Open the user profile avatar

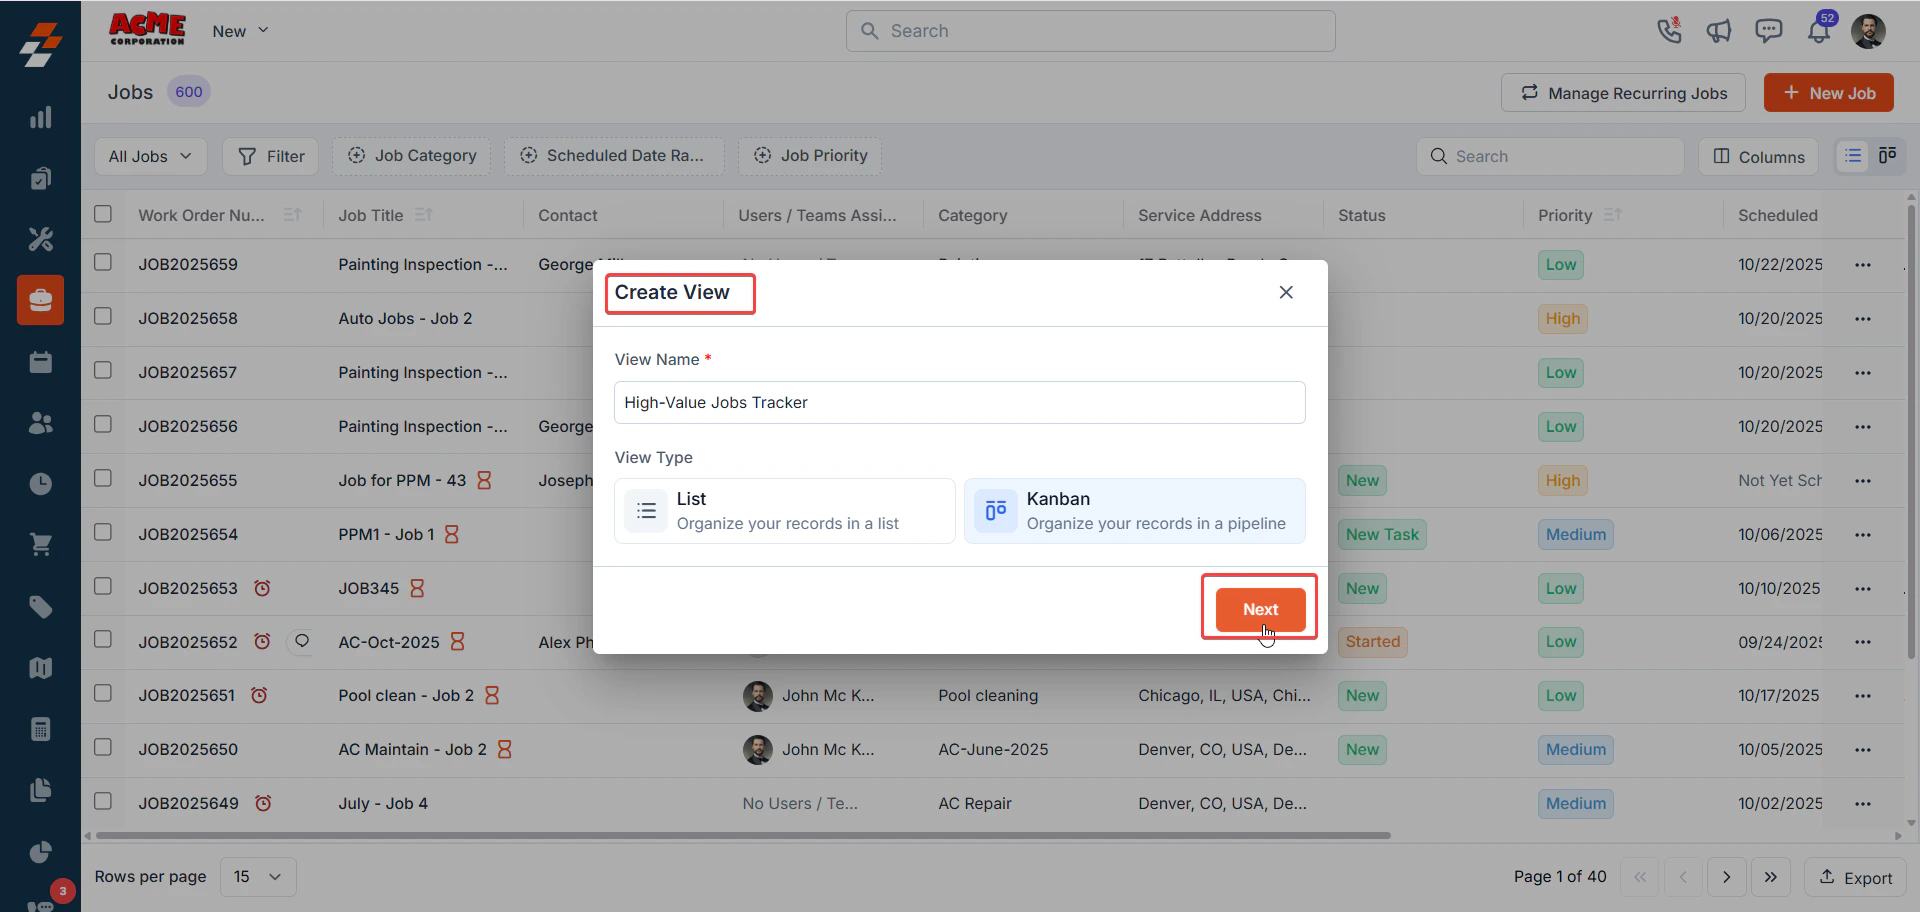pos(1868,31)
